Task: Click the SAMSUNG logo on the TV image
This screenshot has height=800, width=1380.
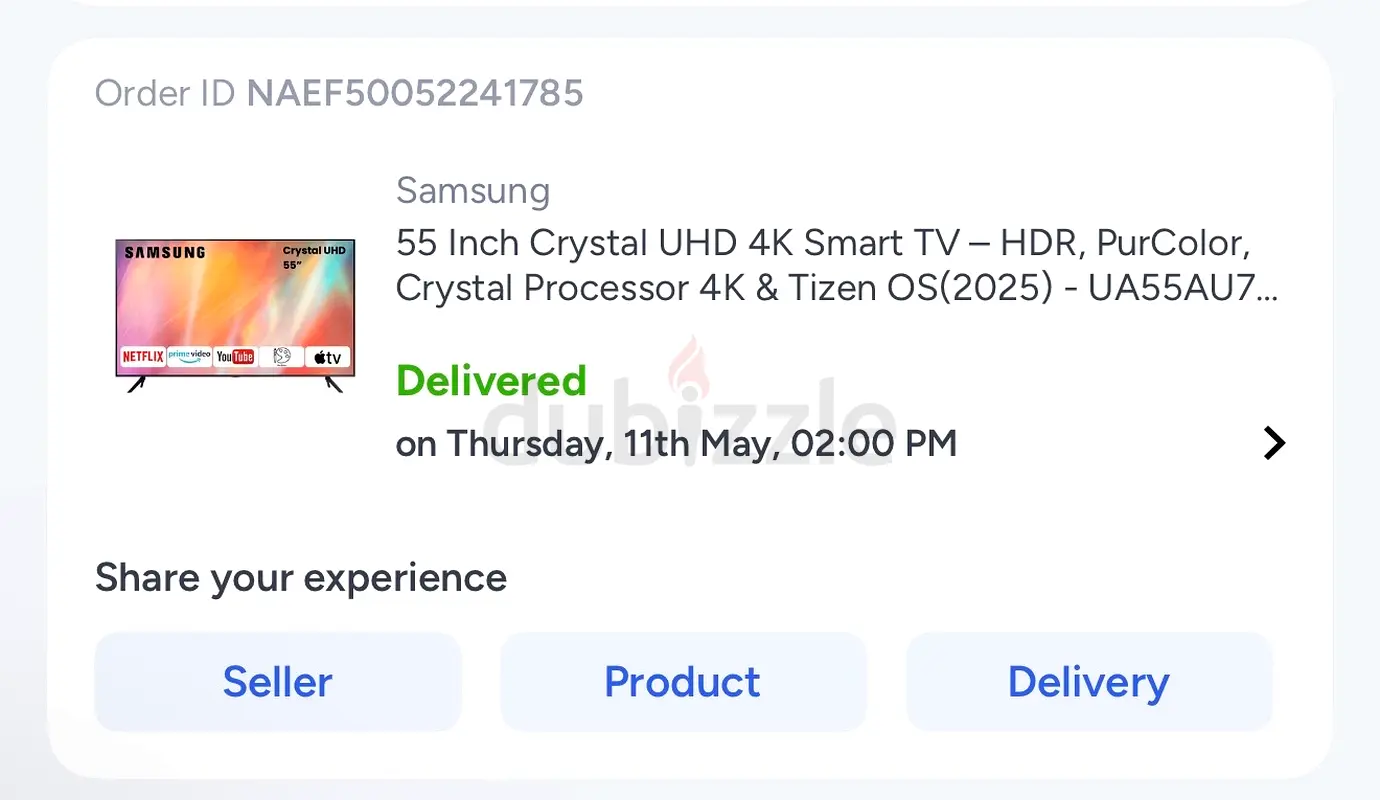Action: (165, 253)
